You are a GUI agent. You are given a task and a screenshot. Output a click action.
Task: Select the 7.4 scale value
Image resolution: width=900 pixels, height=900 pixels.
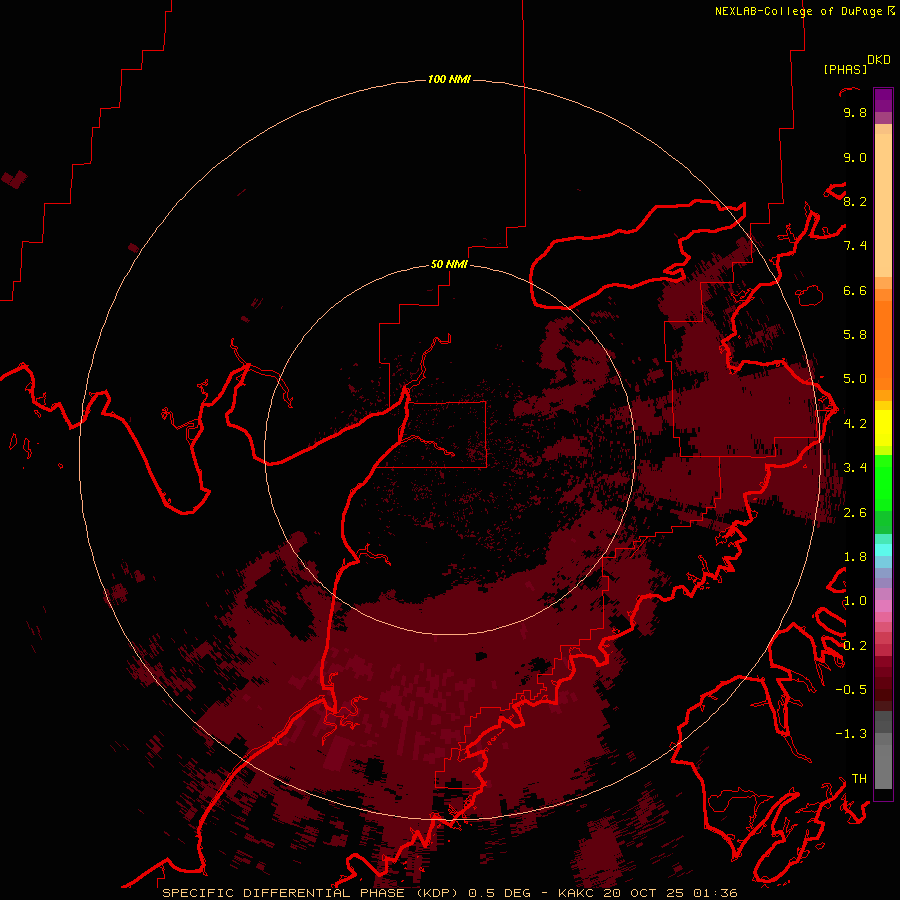[x=855, y=246]
